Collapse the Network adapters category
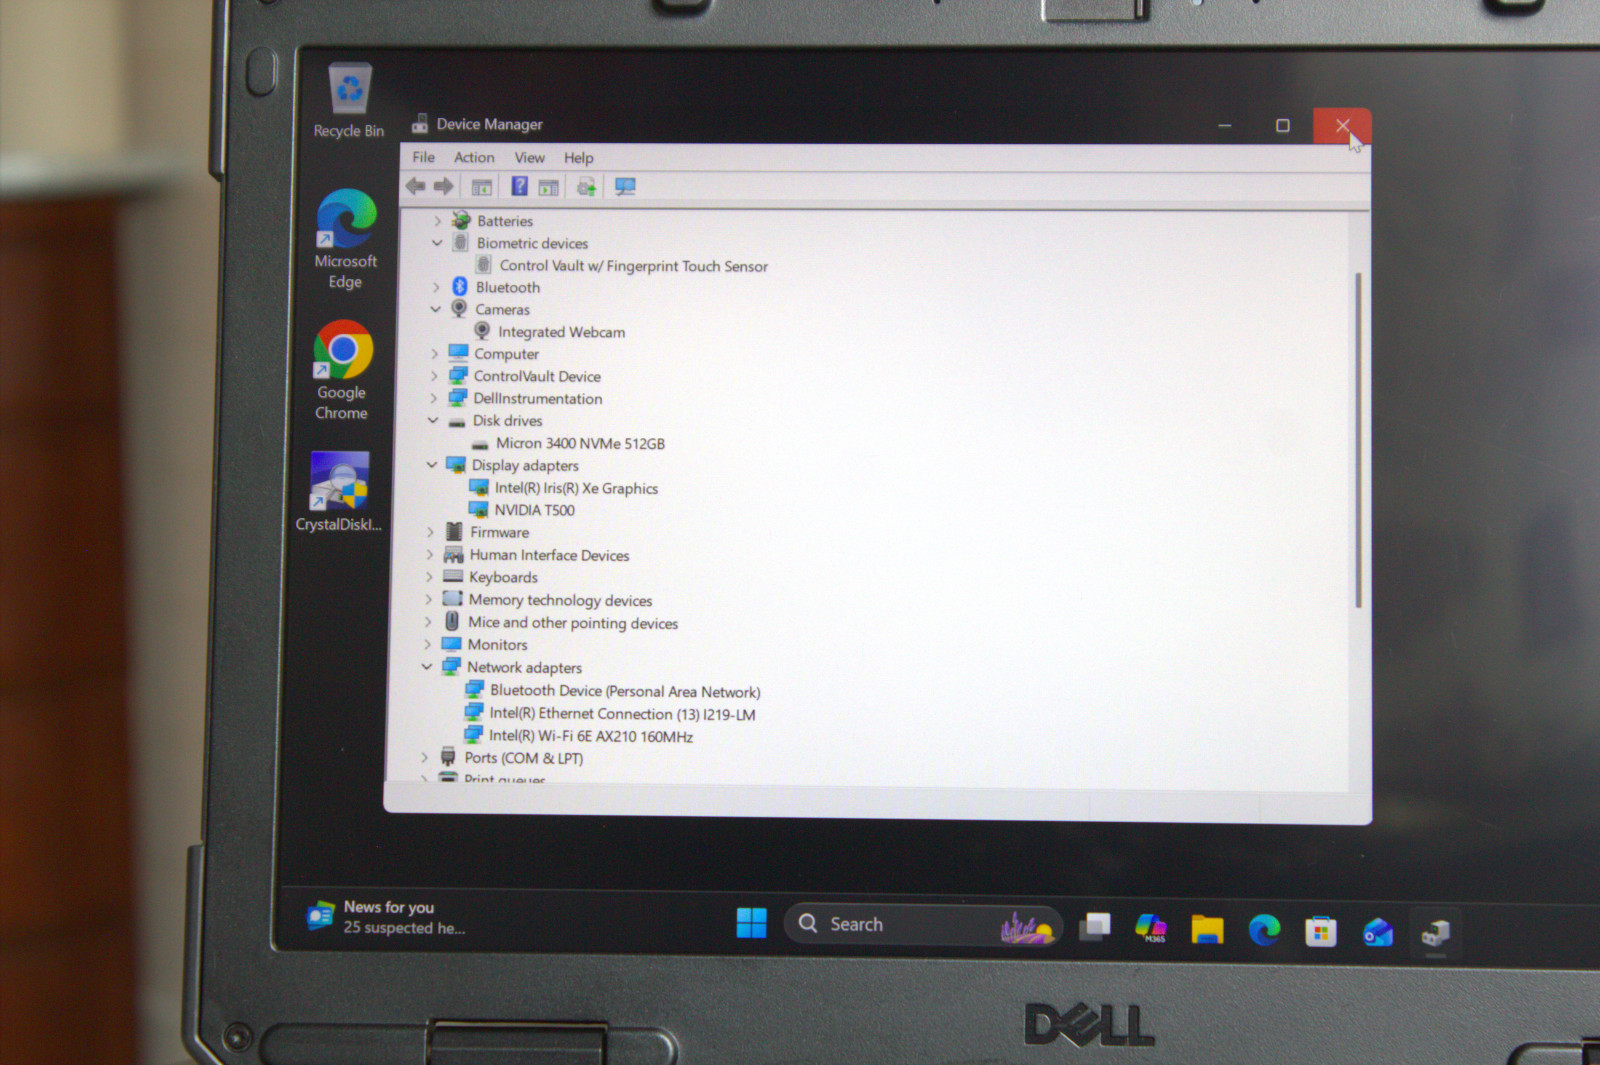This screenshot has height=1065, width=1600. pos(427,667)
